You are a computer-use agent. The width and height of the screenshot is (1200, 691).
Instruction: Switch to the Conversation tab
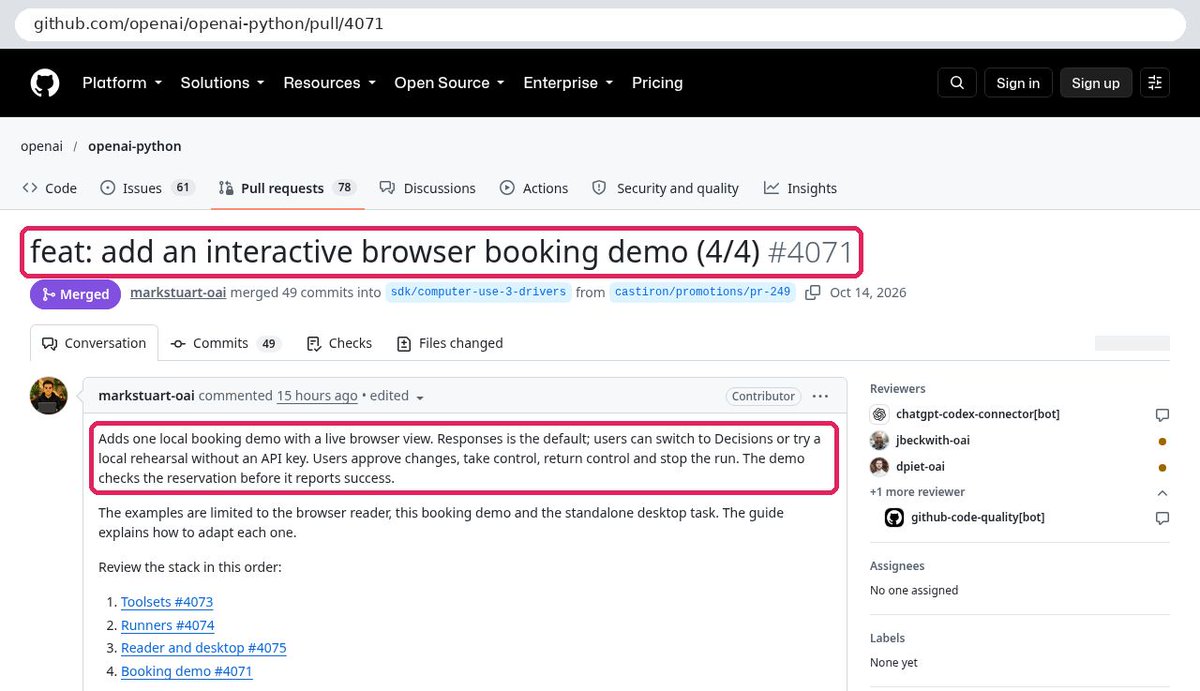tap(94, 343)
